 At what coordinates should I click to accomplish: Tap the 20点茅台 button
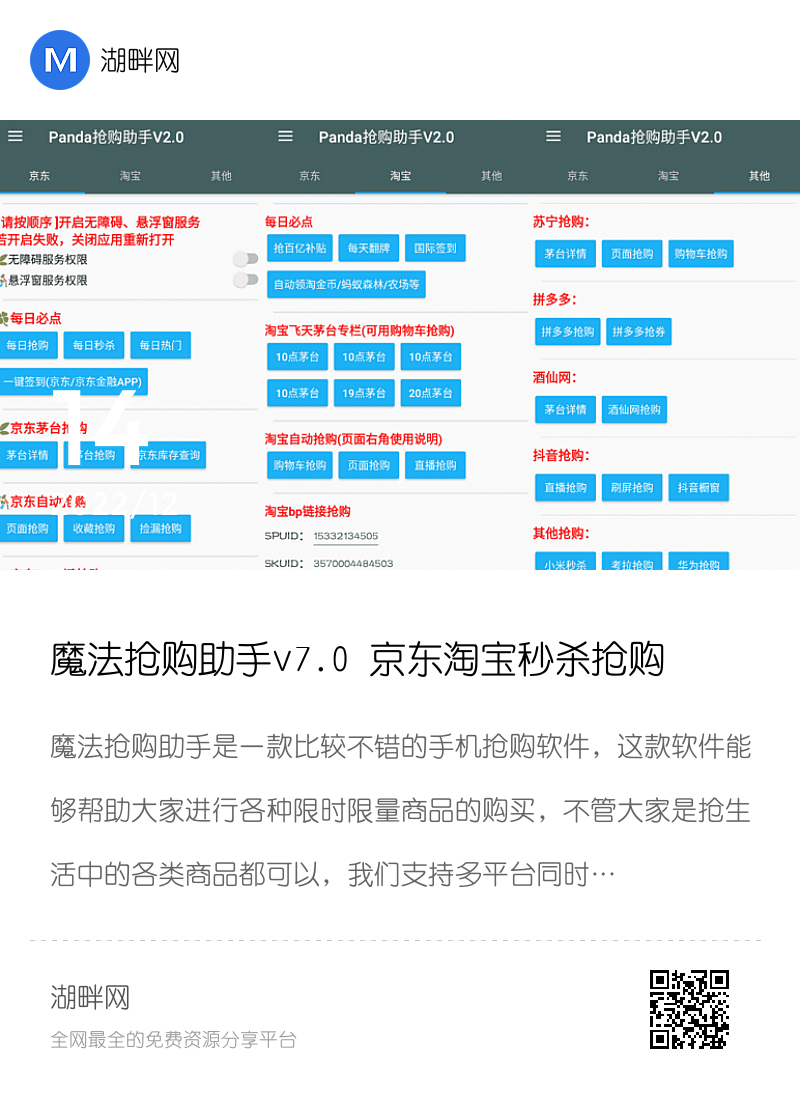[430, 393]
